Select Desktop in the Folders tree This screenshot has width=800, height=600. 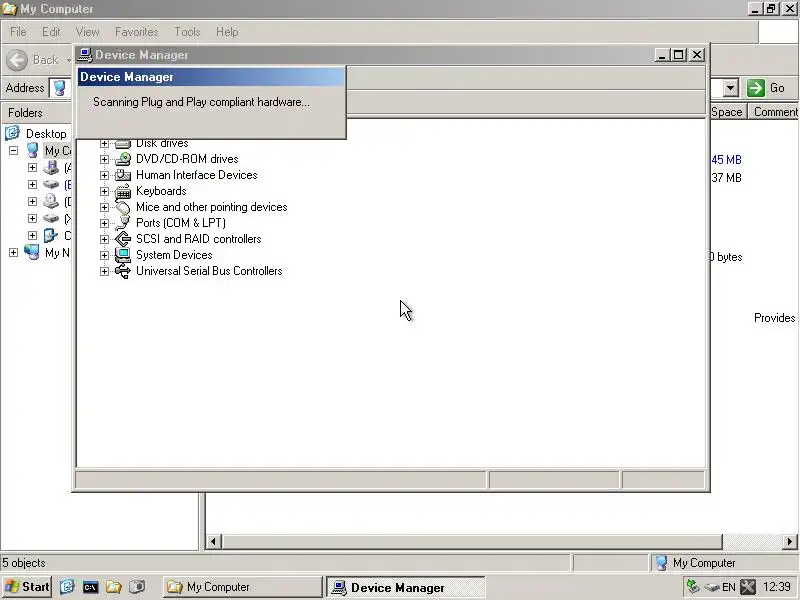[x=46, y=134]
